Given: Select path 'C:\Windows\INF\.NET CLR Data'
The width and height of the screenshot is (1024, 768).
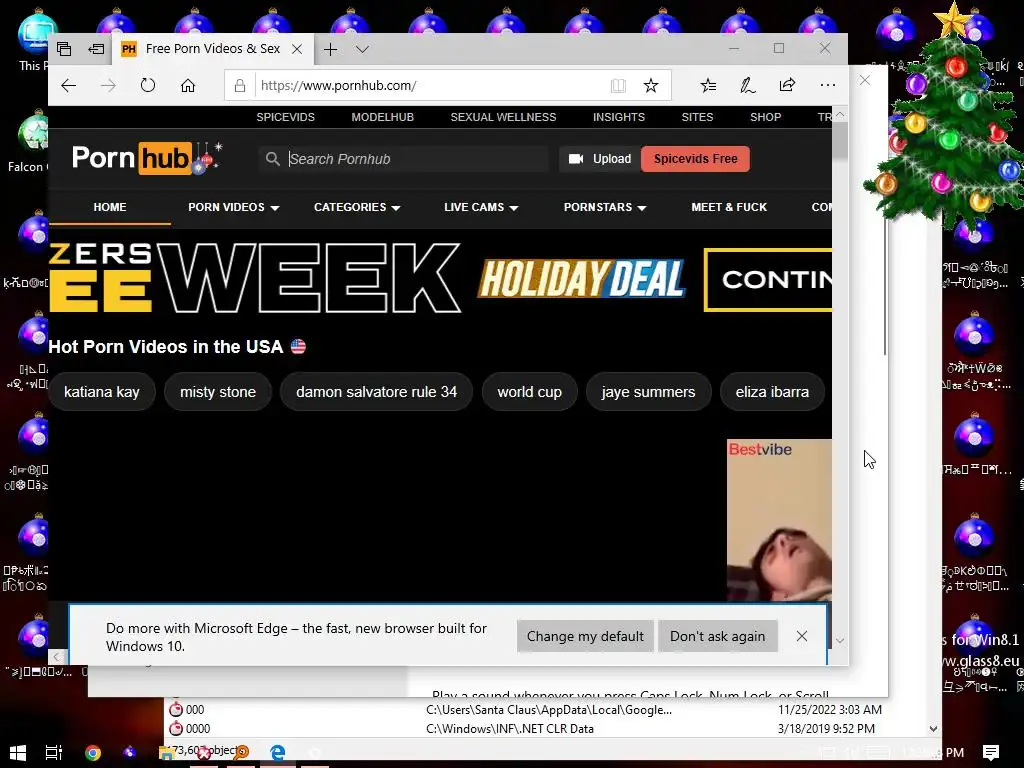Looking at the screenshot, I should coord(510,729).
